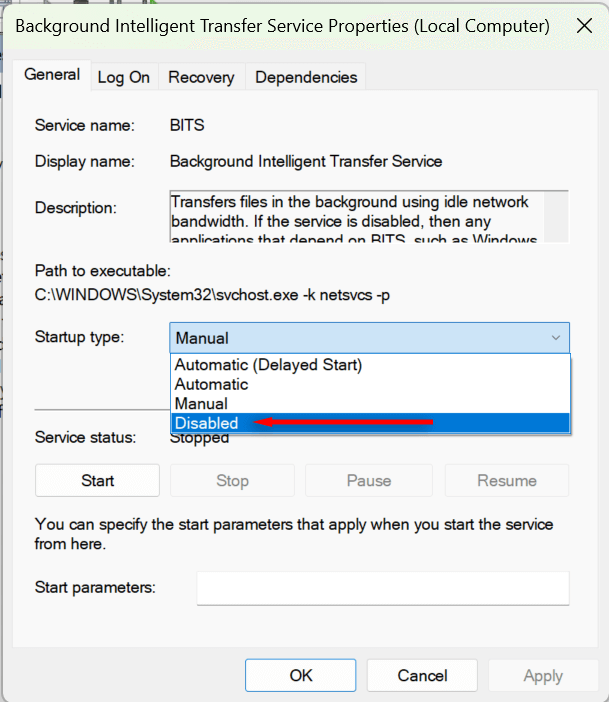This screenshot has width=609, height=702.
Task: Choose Automatic (Delayed Start) startup option
Action: click(268, 365)
